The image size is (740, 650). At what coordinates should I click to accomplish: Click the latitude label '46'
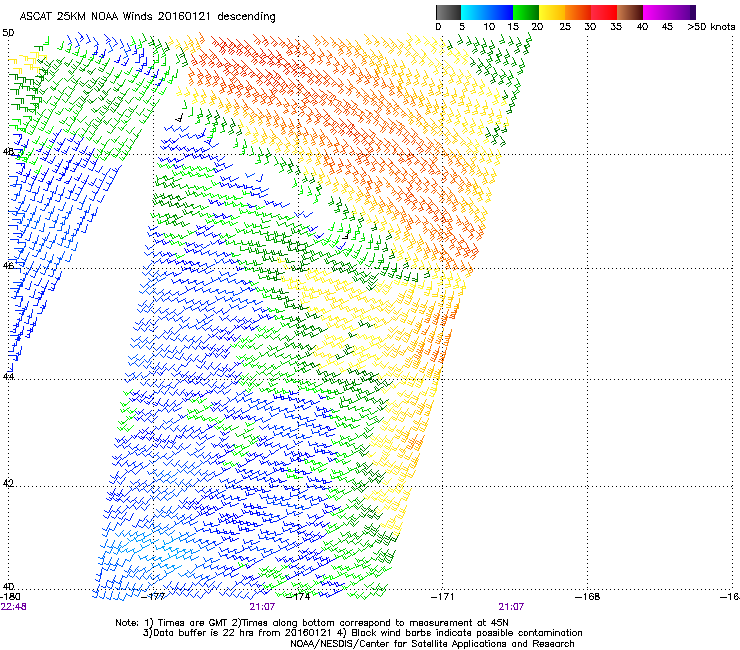(8, 266)
